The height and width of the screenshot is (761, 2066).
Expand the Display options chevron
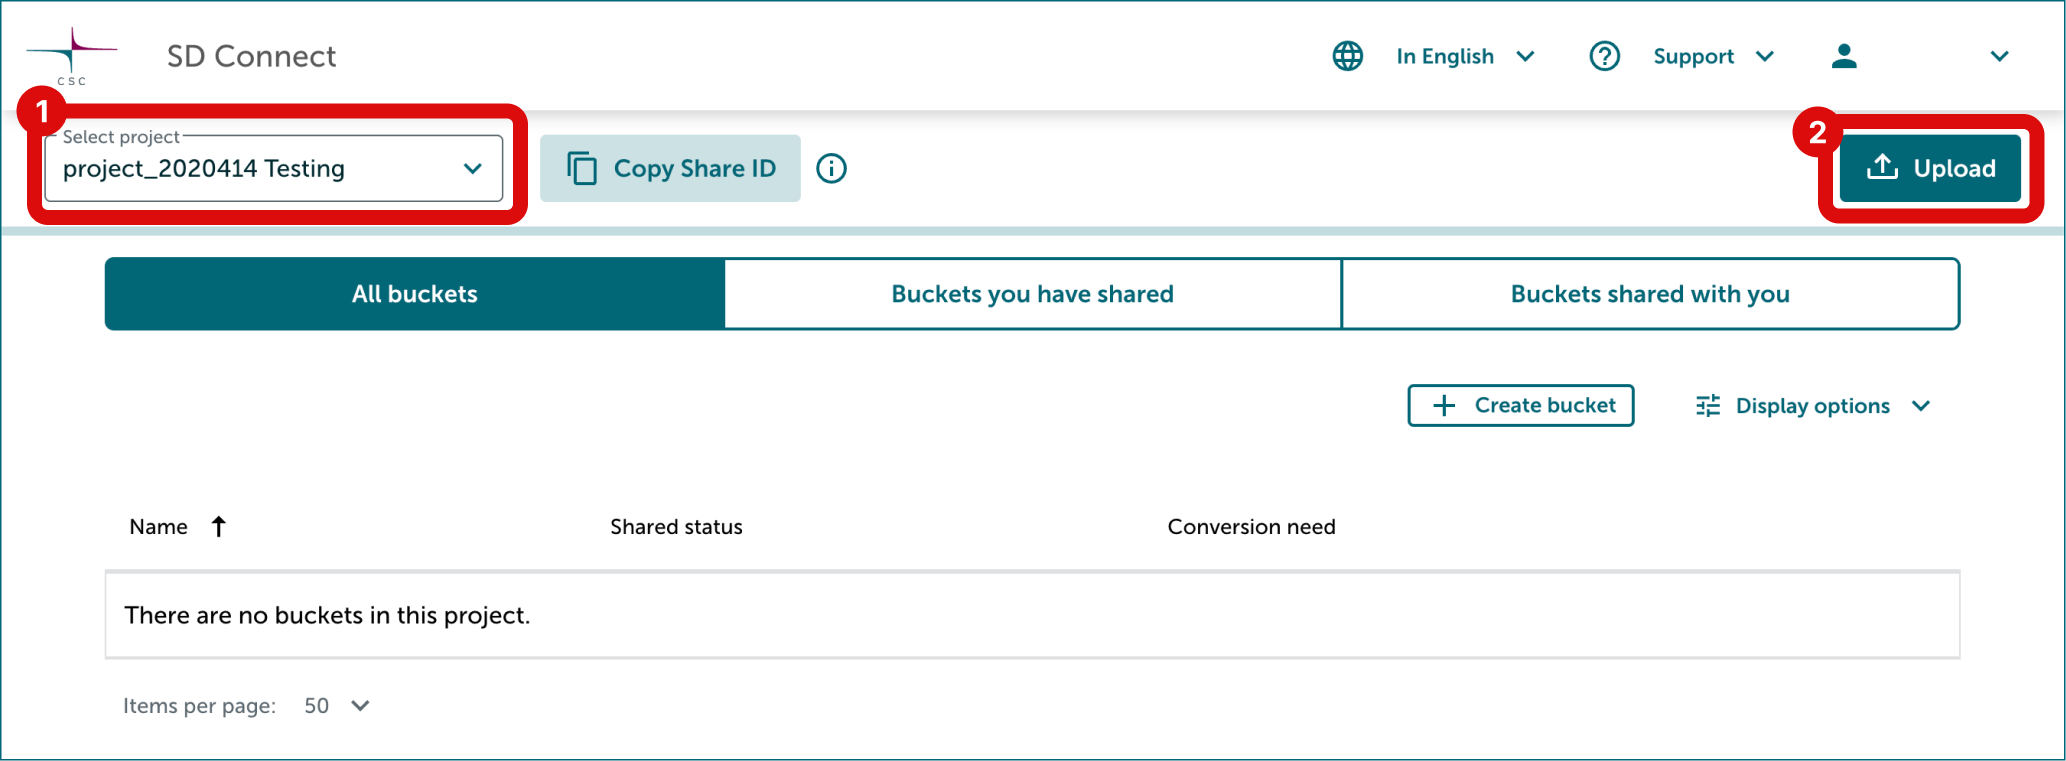1920,405
